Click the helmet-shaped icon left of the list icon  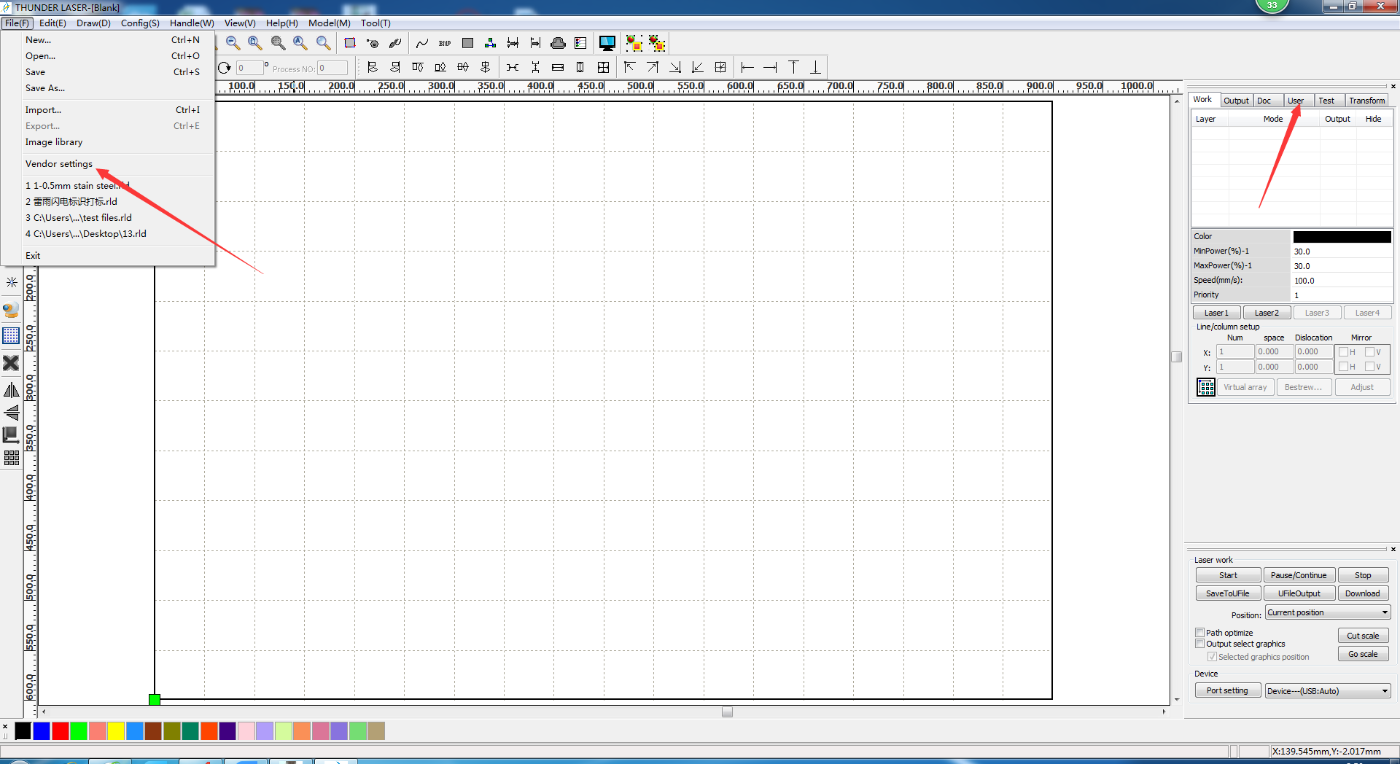(x=558, y=43)
